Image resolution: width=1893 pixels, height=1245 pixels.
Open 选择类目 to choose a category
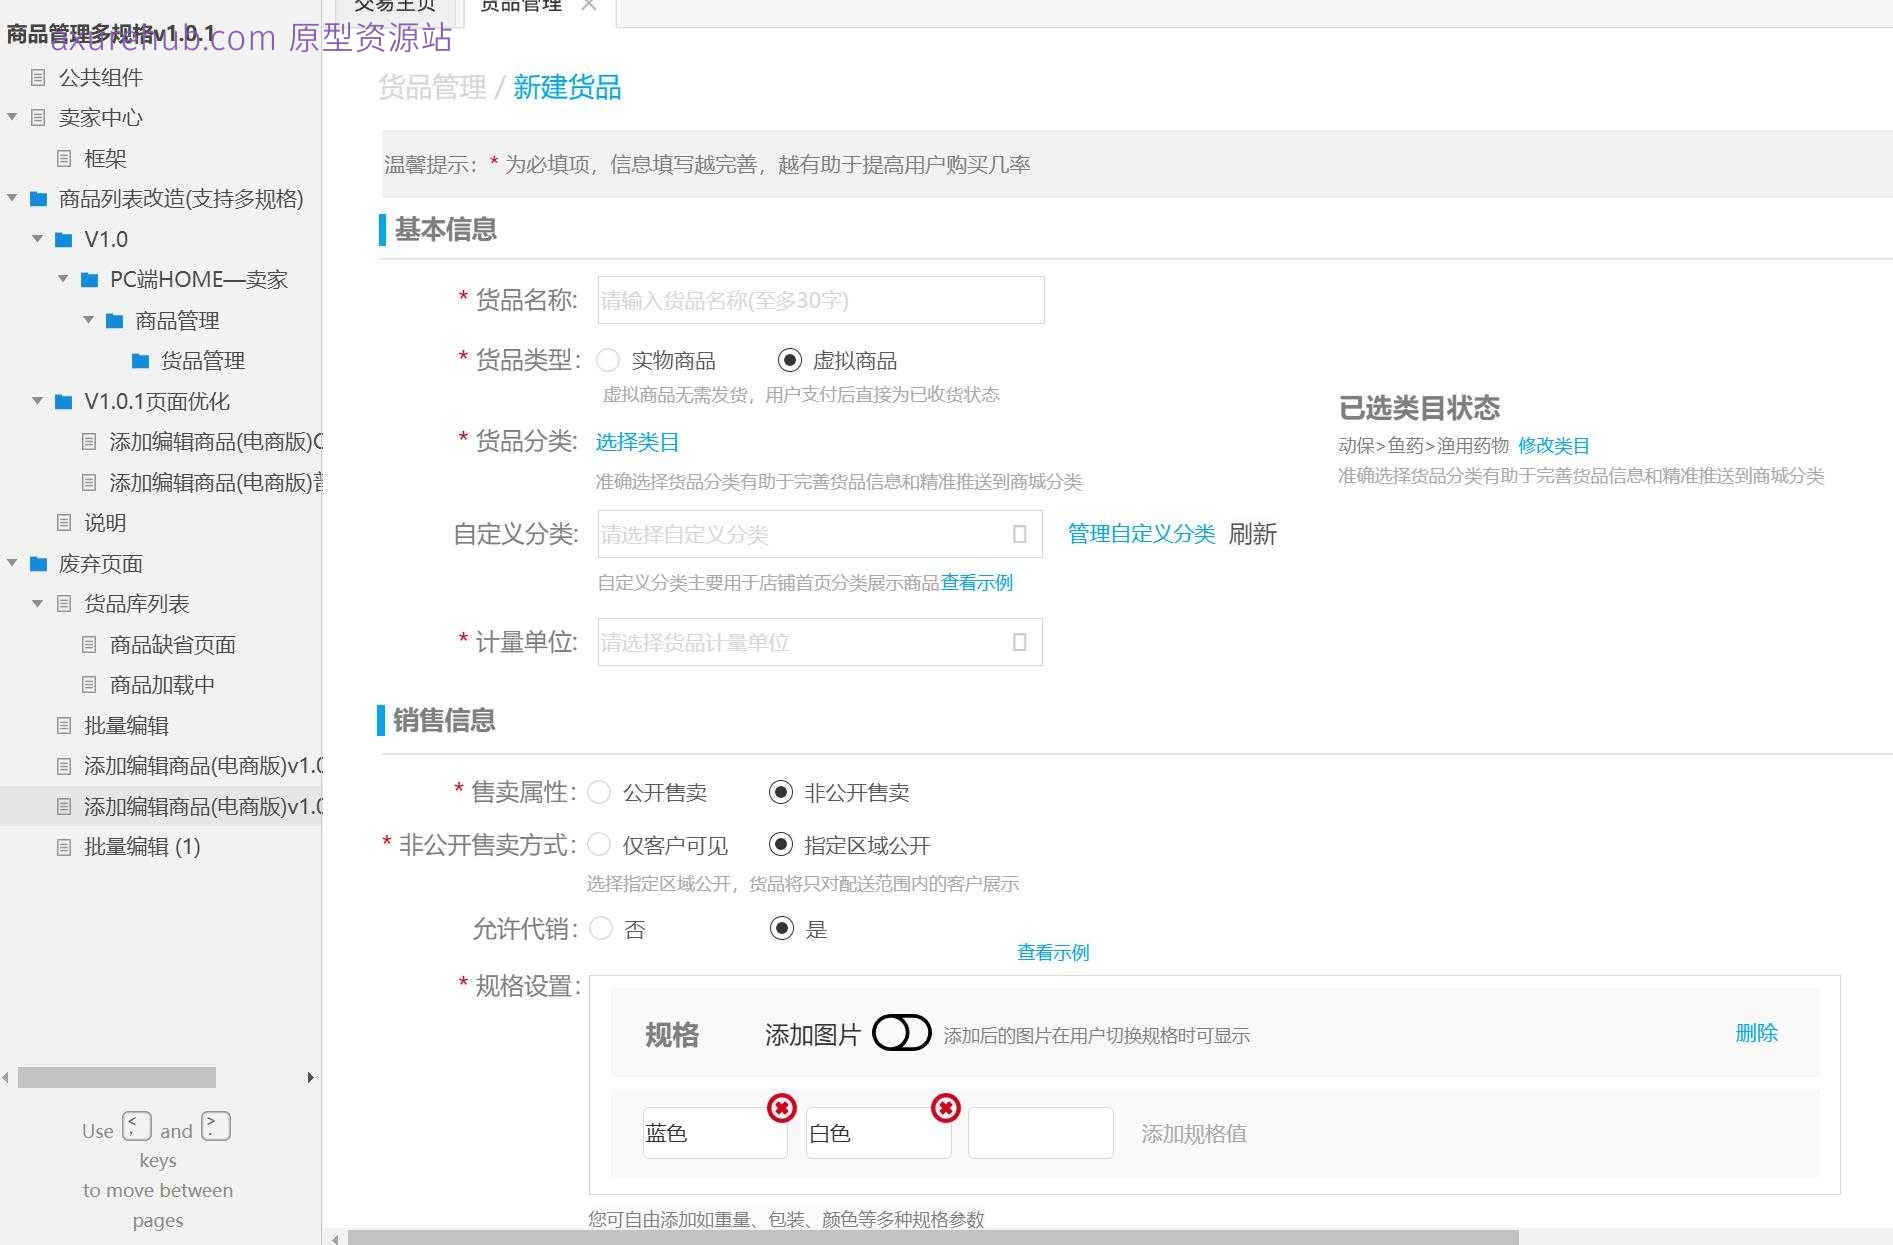pos(636,442)
